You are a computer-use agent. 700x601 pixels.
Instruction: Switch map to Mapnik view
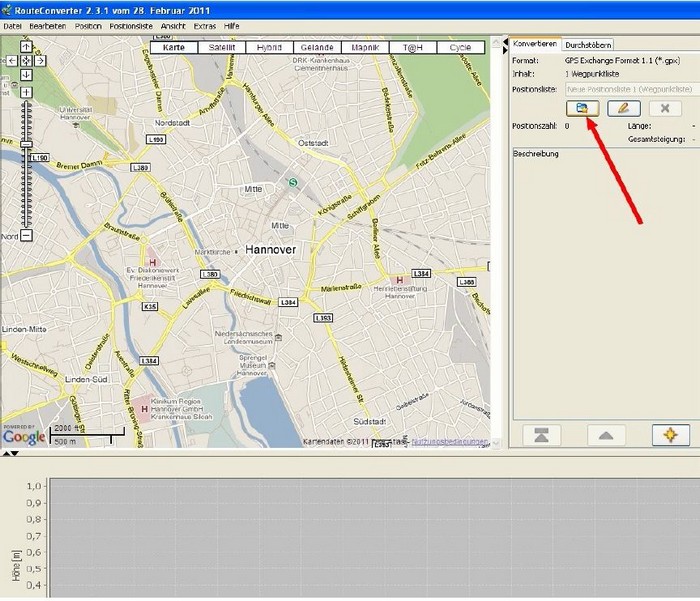click(365, 47)
